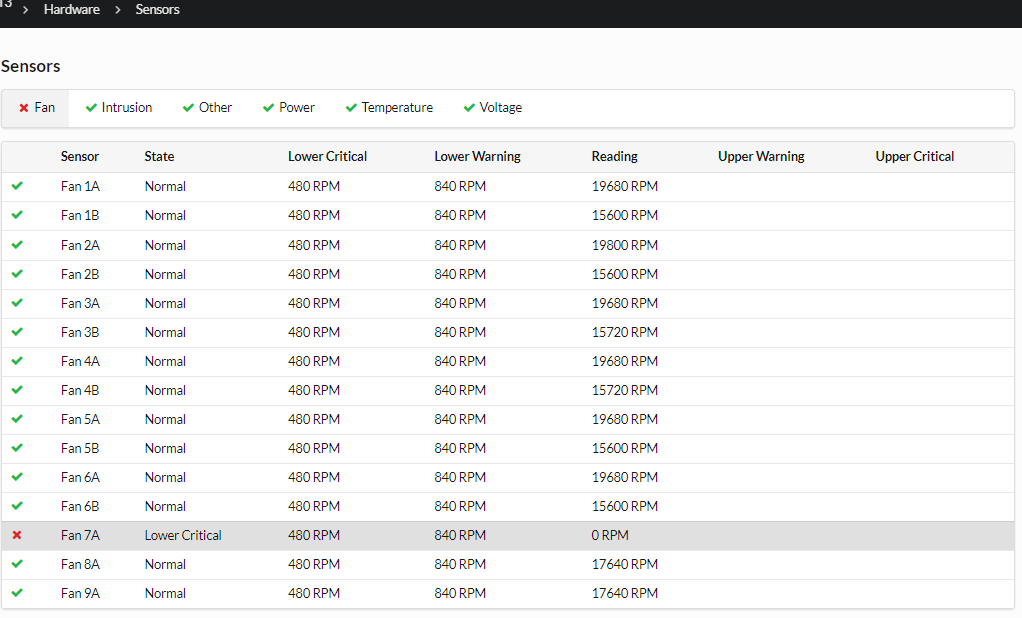Click the green check icon beside Fan 4B
Screen dimensions: 1022x618
pos(17,390)
